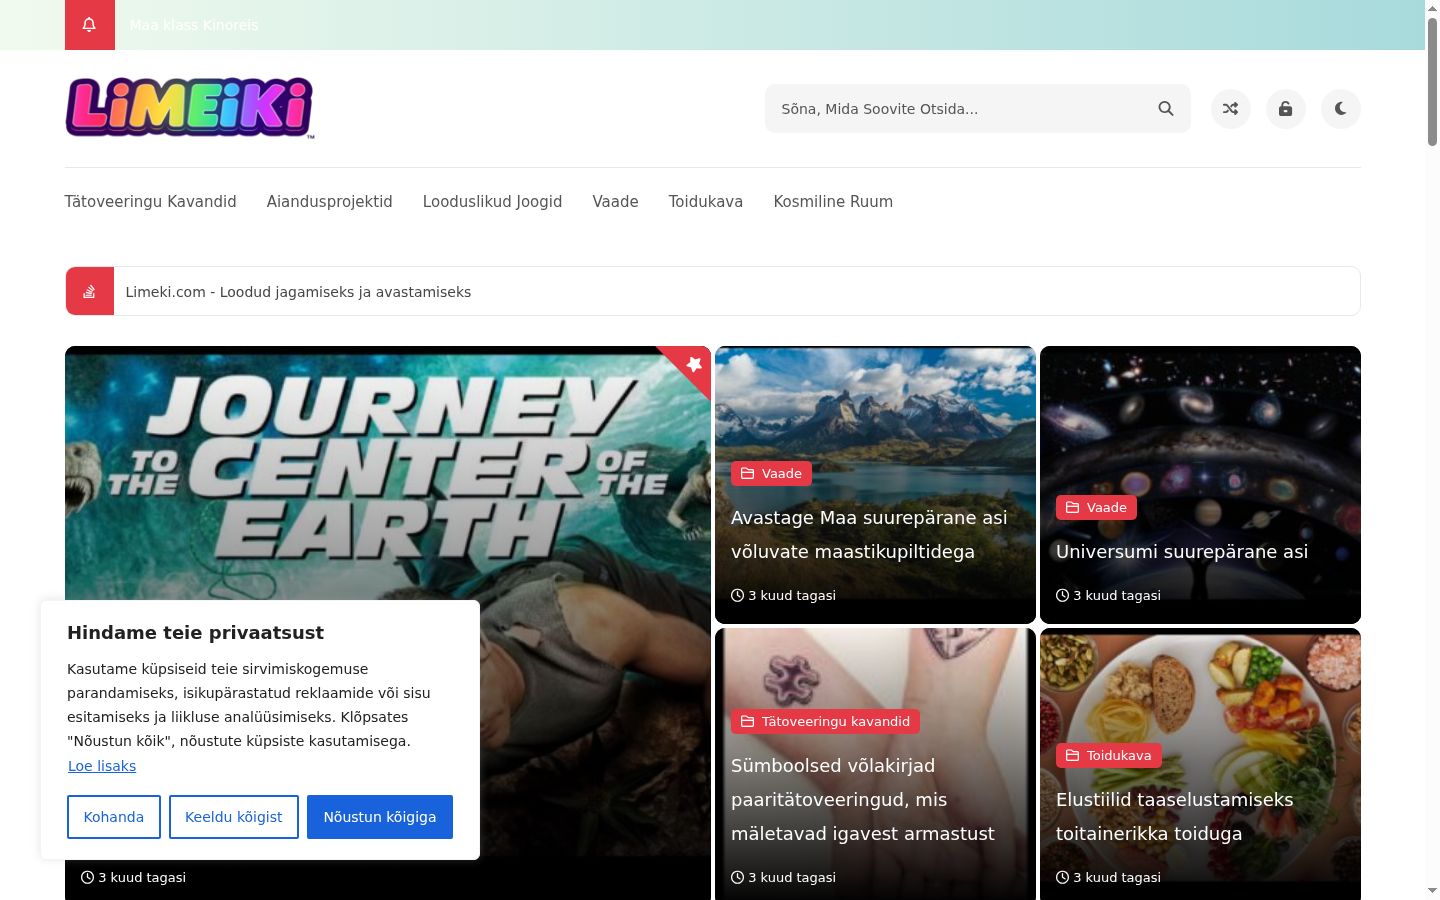The width and height of the screenshot is (1440, 900).
Task: Open article "Elustiilid taaselustamiseks toitainerikka toiduga"
Action: [1175, 817]
